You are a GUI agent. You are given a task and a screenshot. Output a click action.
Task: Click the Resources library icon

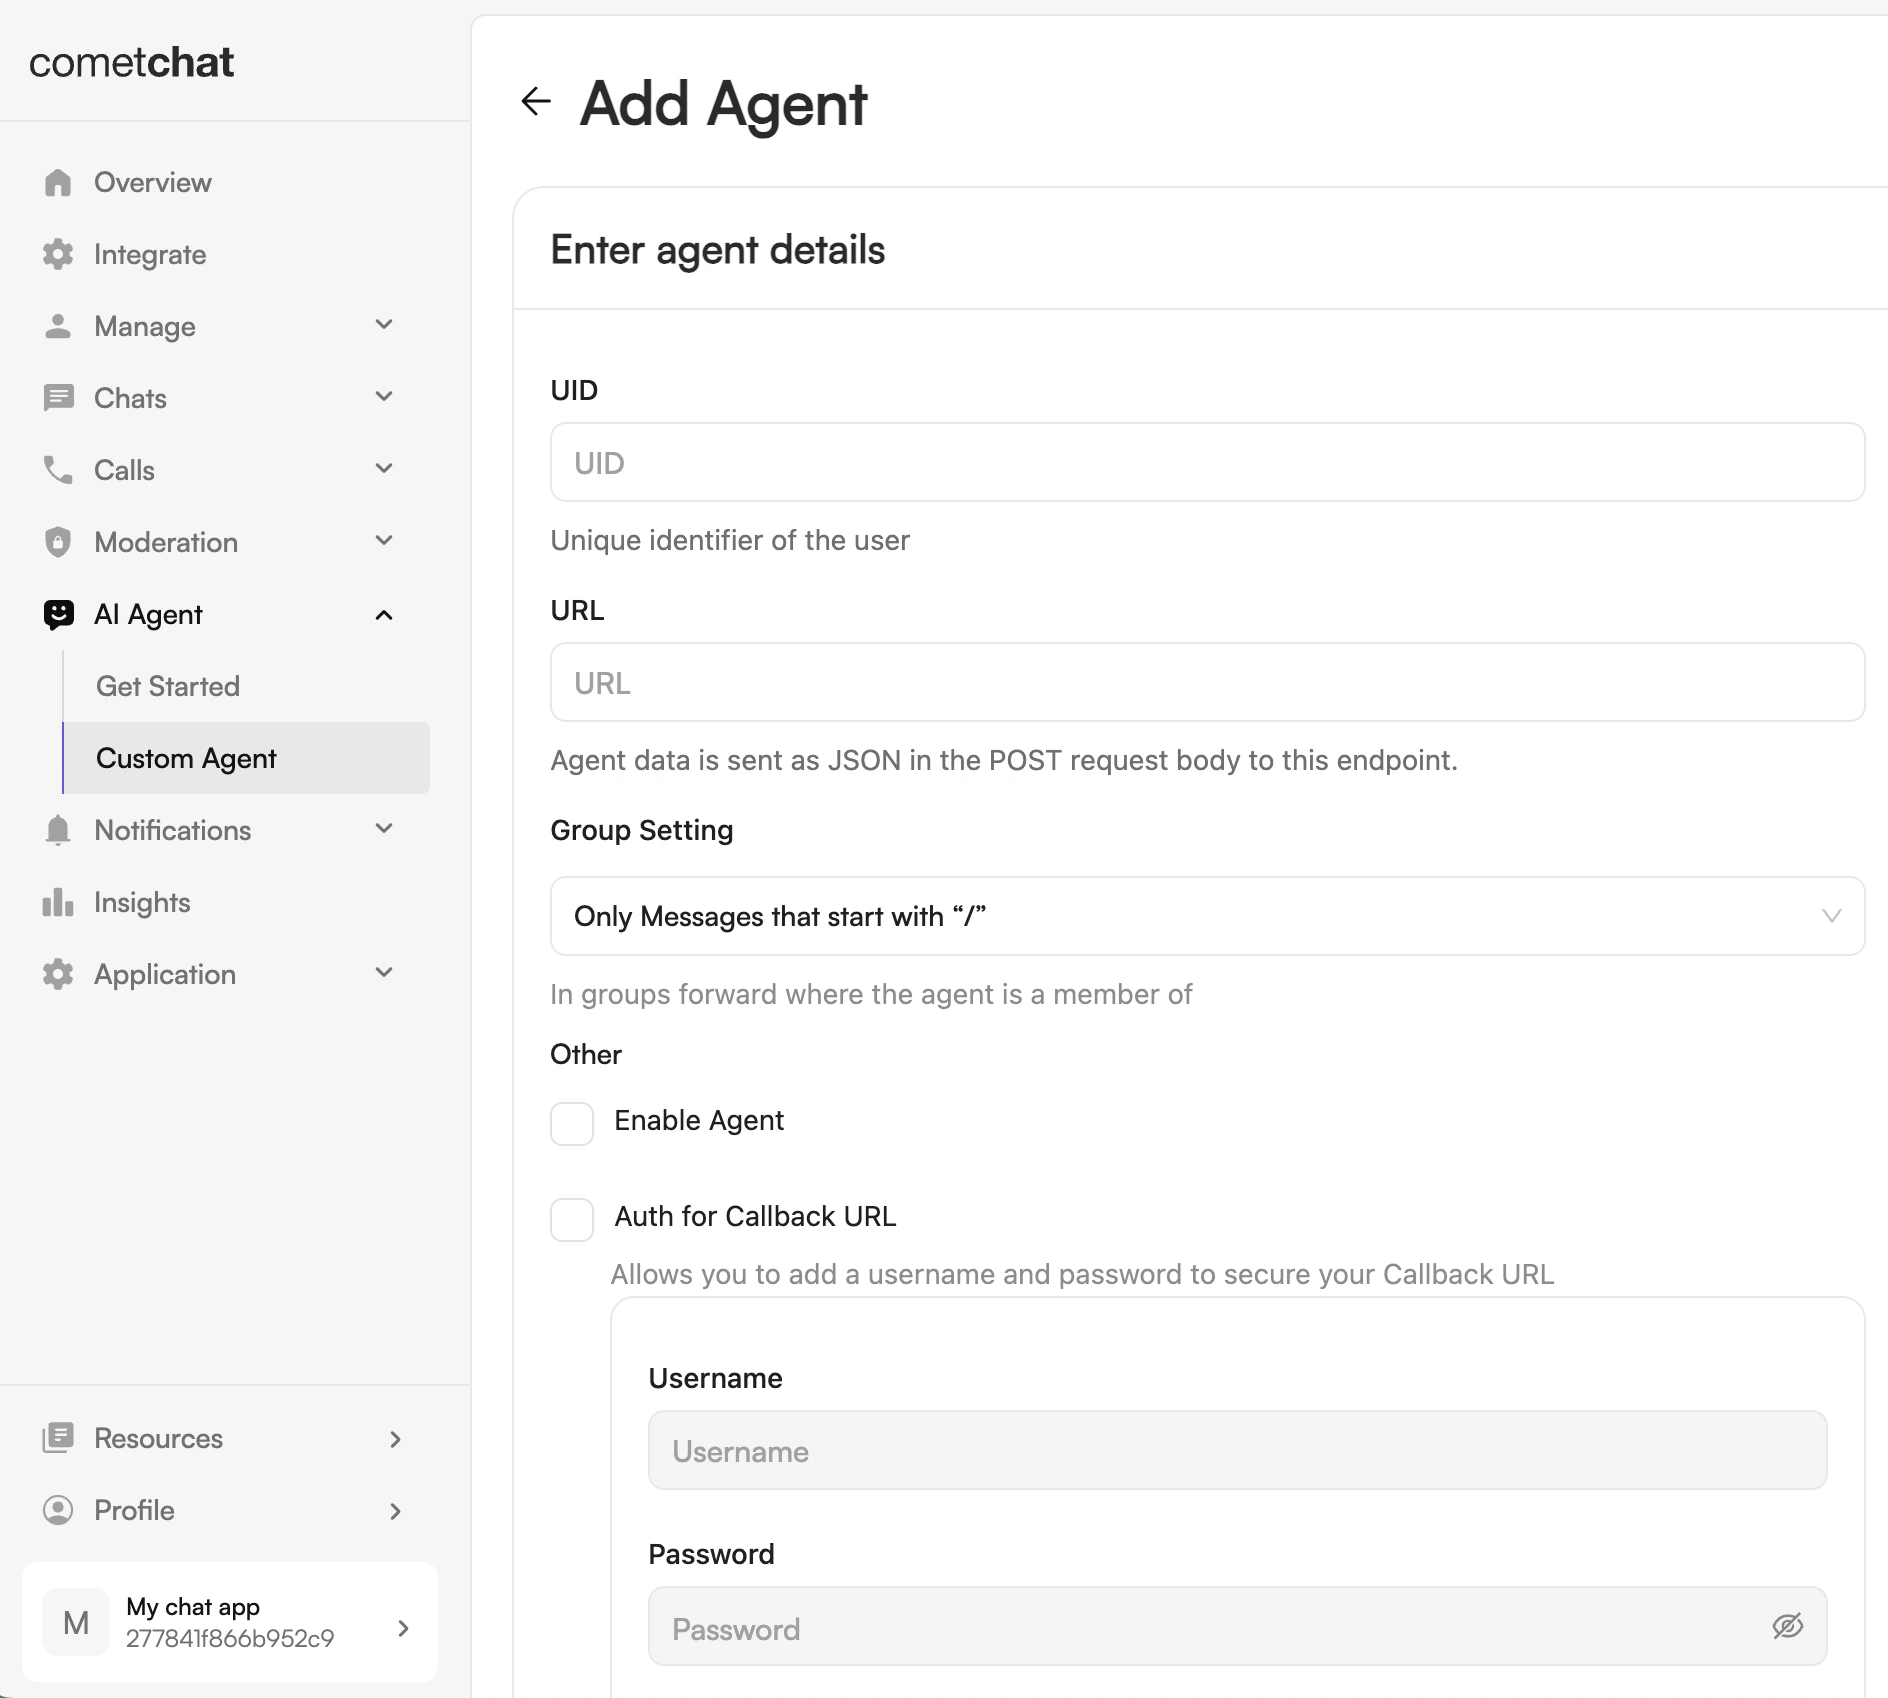pyautogui.click(x=58, y=1438)
